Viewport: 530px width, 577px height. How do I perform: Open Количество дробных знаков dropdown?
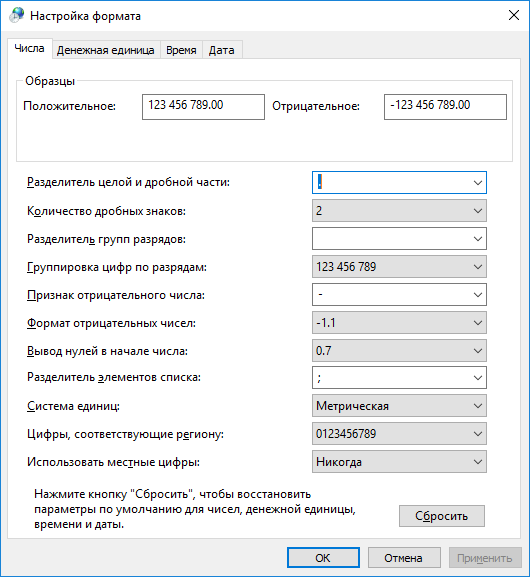tap(399, 210)
